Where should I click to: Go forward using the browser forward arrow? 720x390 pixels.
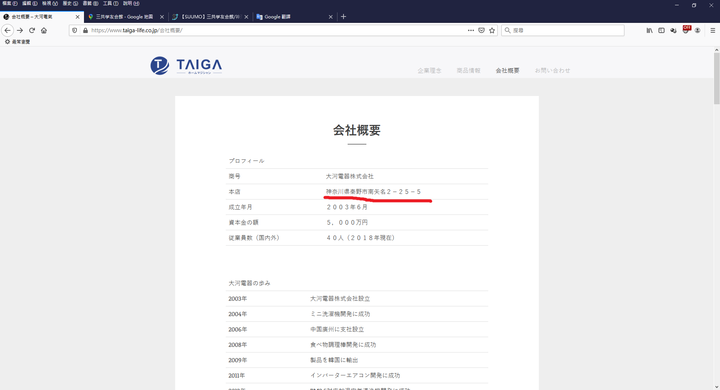click(x=20, y=30)
